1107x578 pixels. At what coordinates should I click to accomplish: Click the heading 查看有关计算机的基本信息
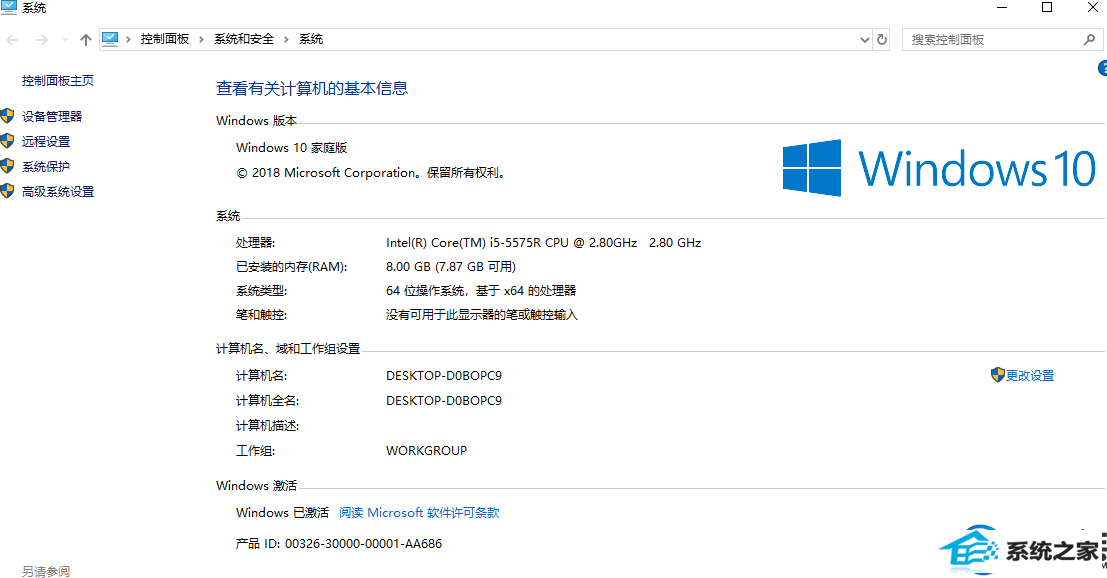tap(312, 88)
